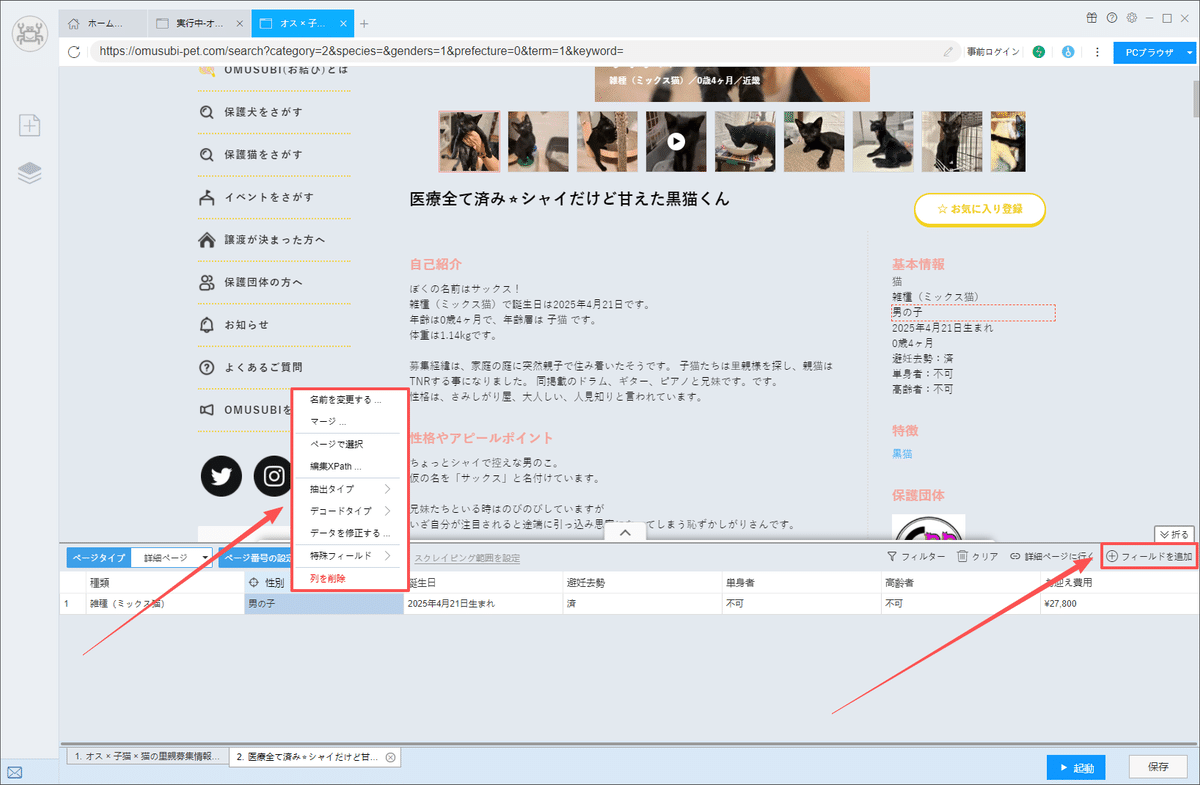
Task: Select the 性別 column header
Action: (324, 582)
